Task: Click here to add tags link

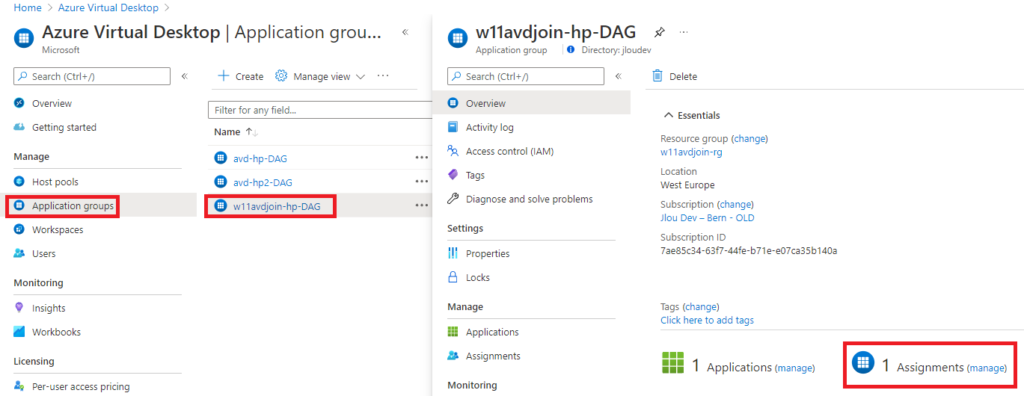Action: click(707, 320)
